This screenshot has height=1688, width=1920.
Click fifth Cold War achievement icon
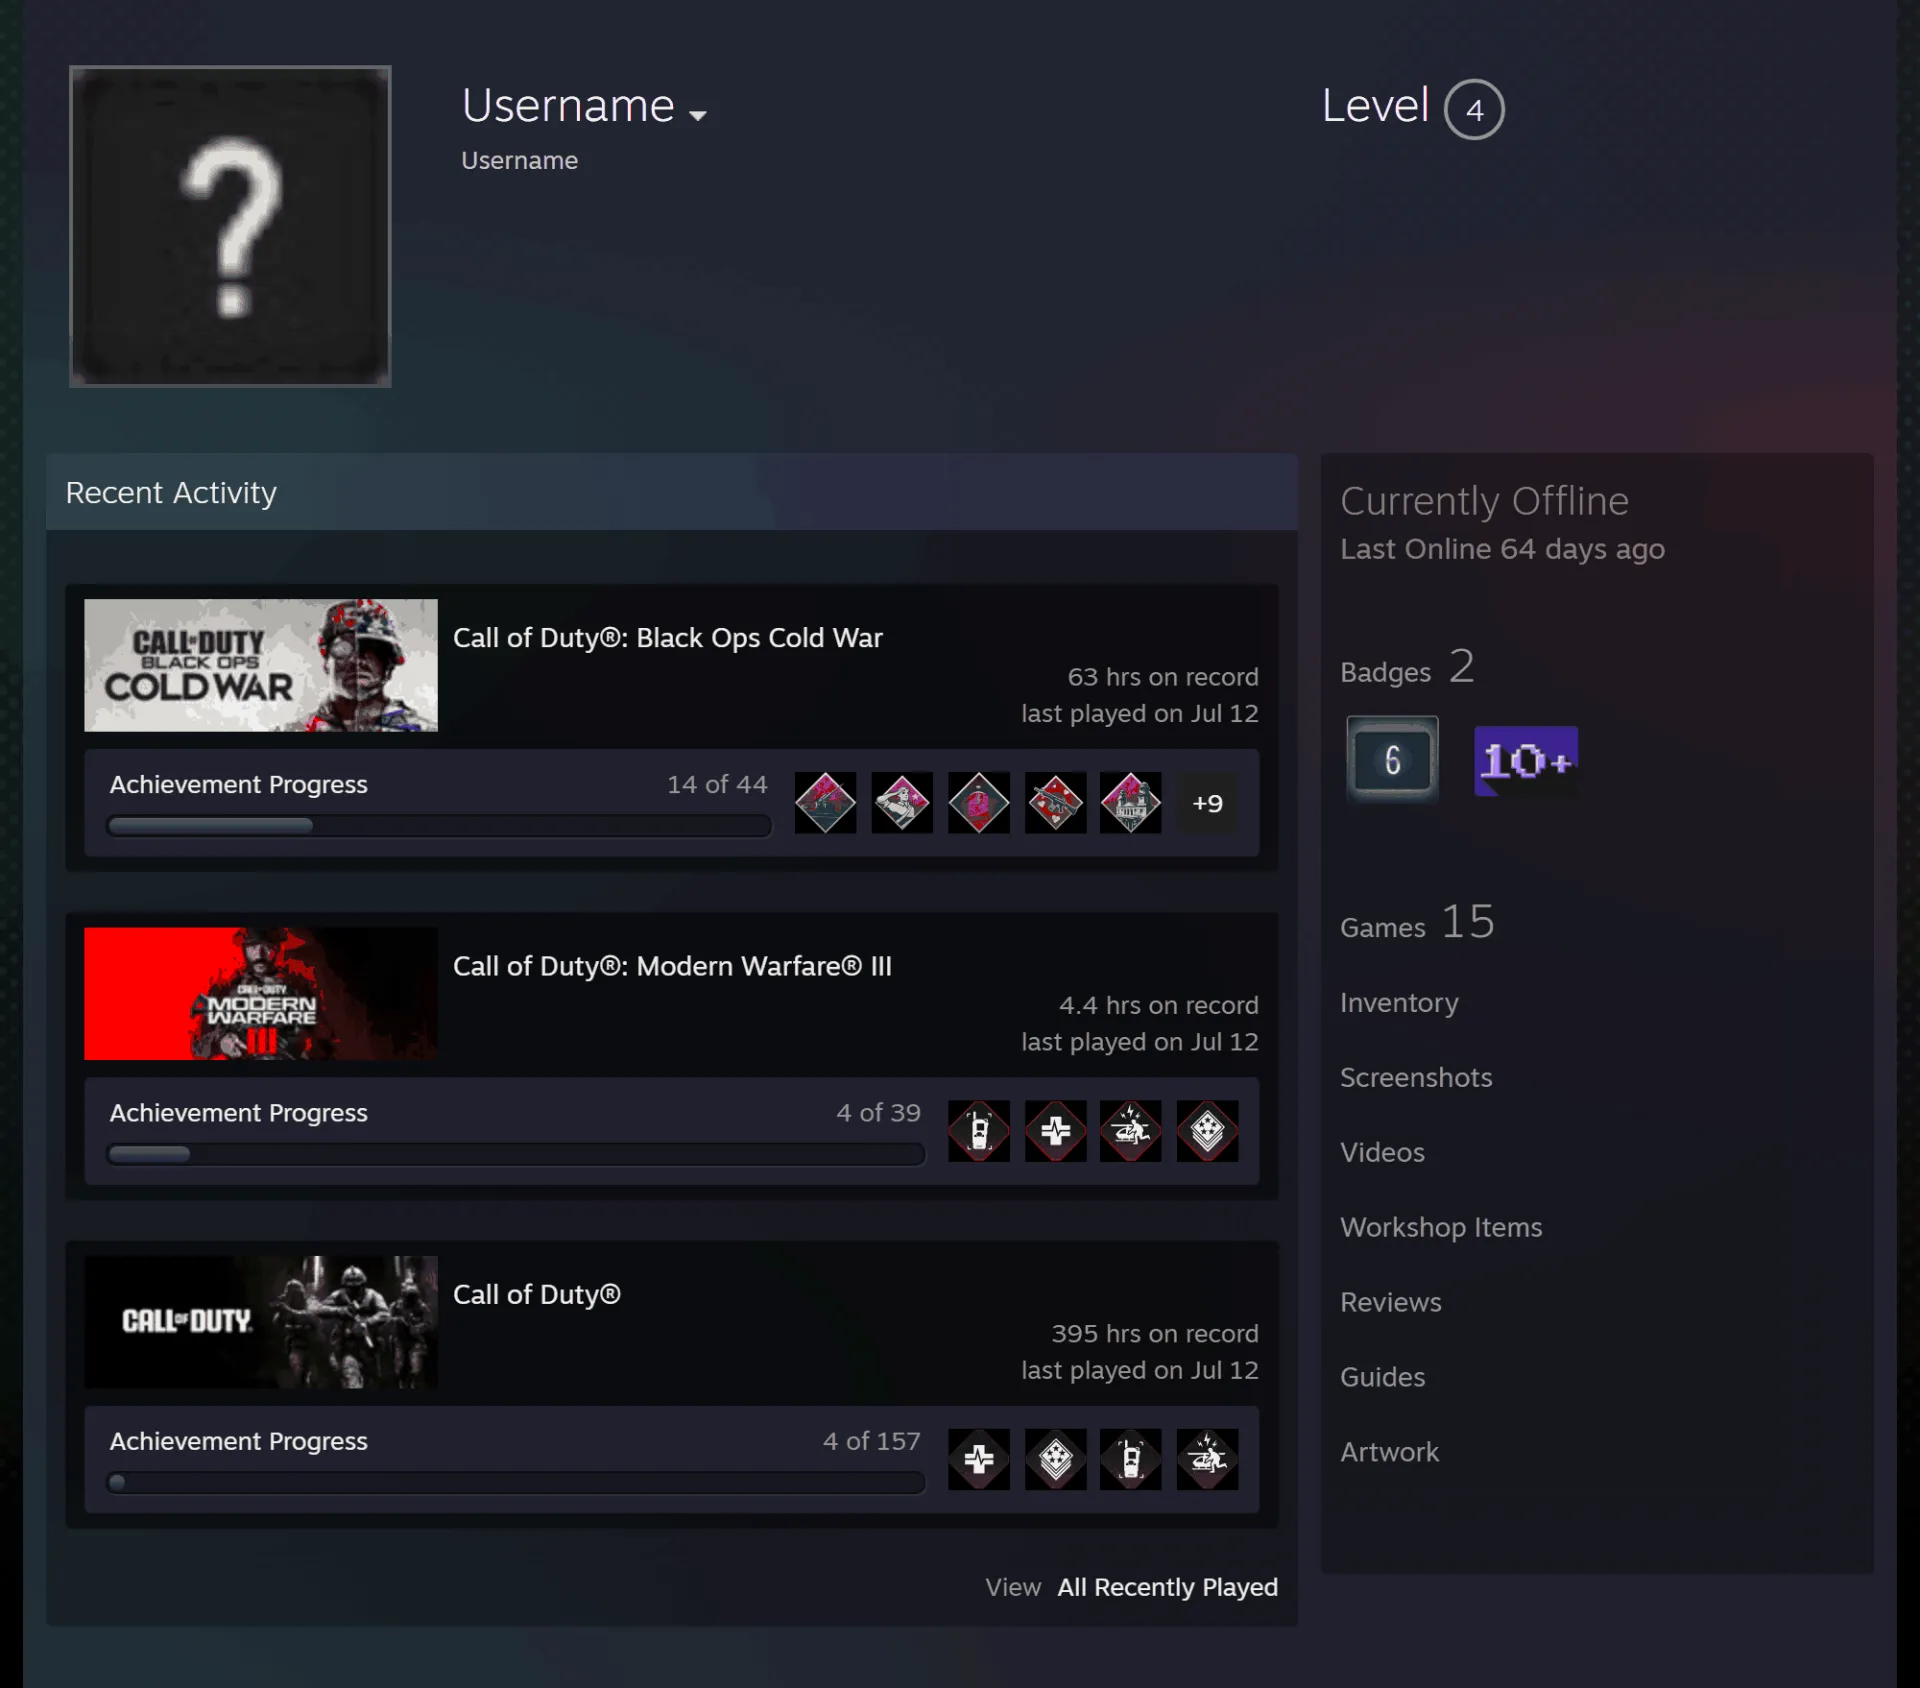(1131, 803)
